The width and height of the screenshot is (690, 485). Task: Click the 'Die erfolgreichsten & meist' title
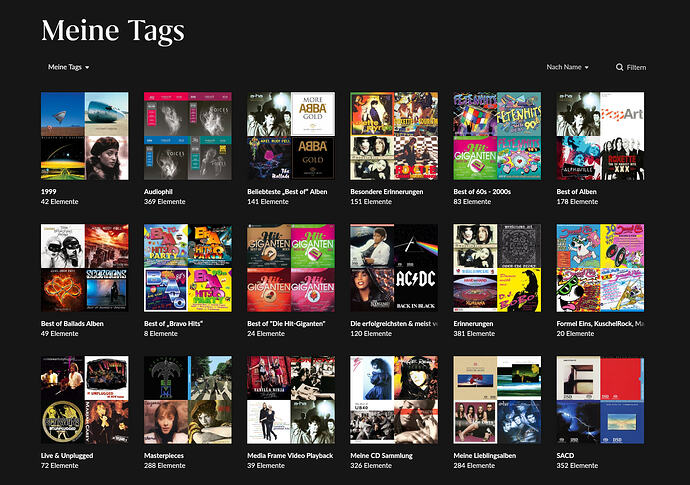coord(394,323)
